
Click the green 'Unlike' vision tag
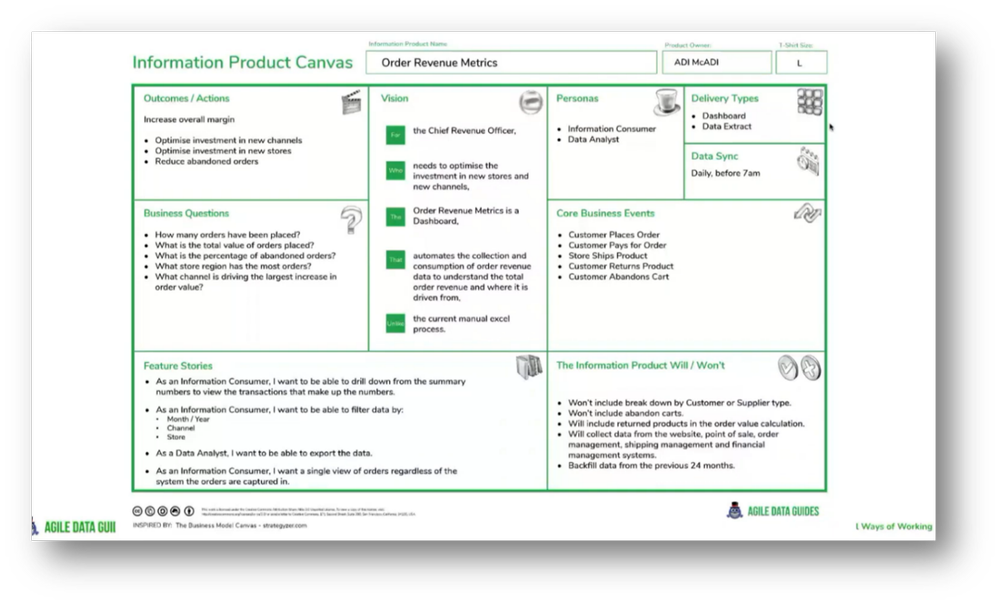[395, 324]
